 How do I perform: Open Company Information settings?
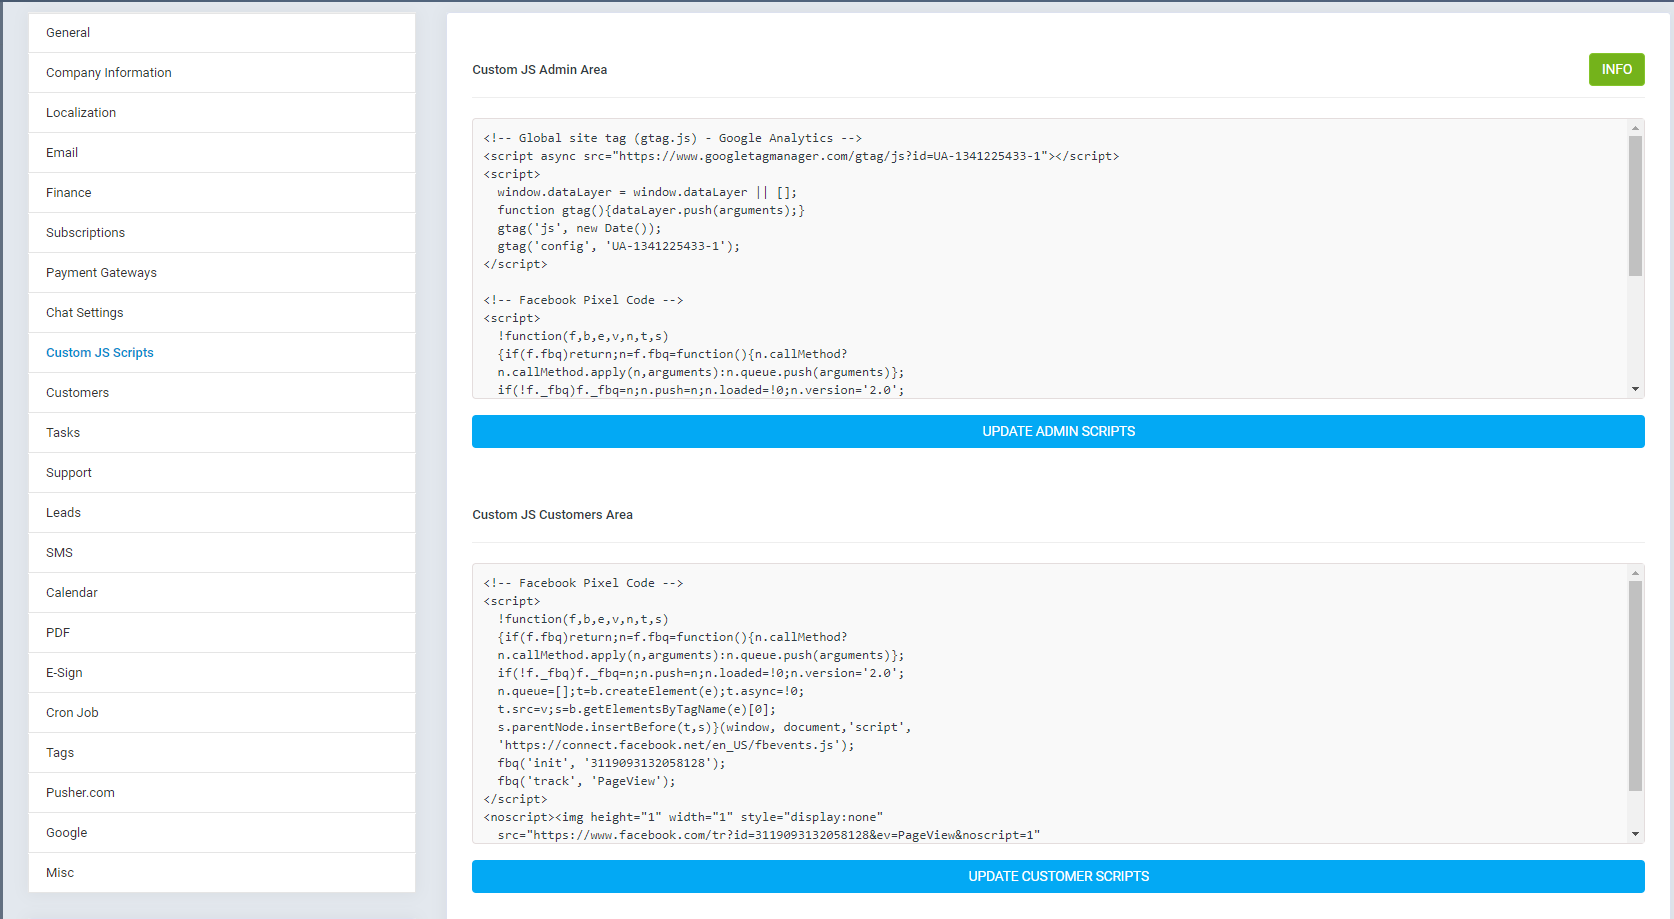(221, 73)
